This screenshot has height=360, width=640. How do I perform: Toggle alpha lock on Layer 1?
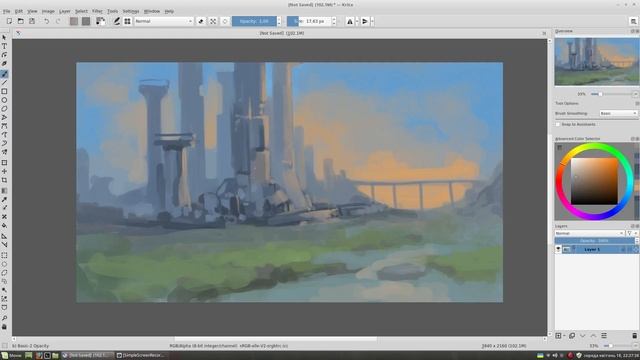click(636, 249)
